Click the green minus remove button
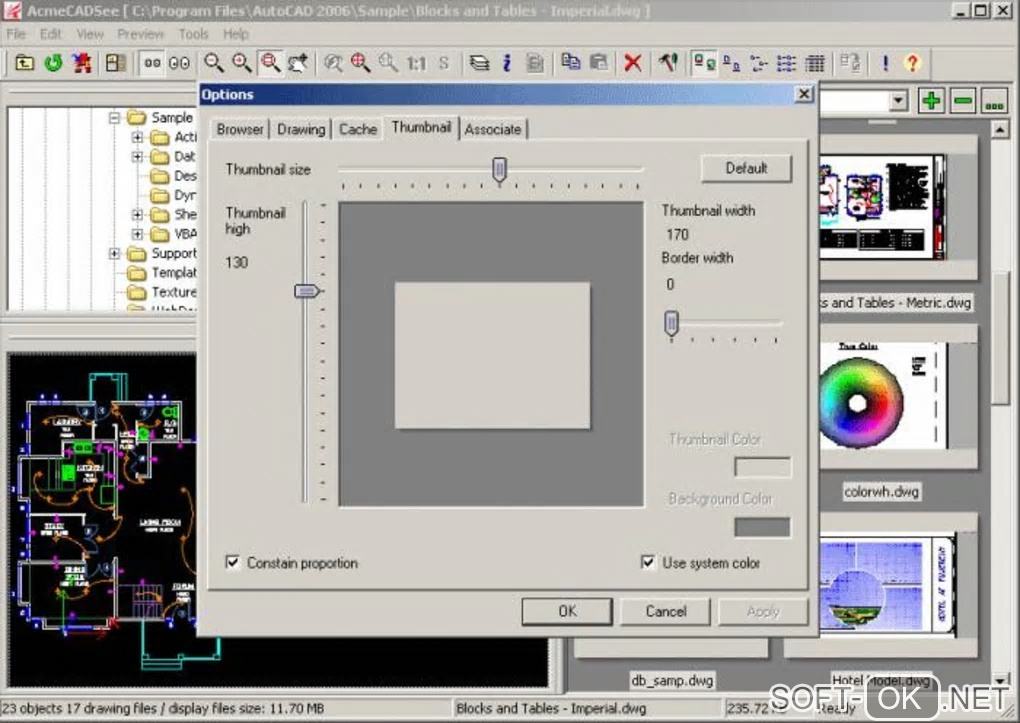 pyautogui.click(x=963, y=101)
